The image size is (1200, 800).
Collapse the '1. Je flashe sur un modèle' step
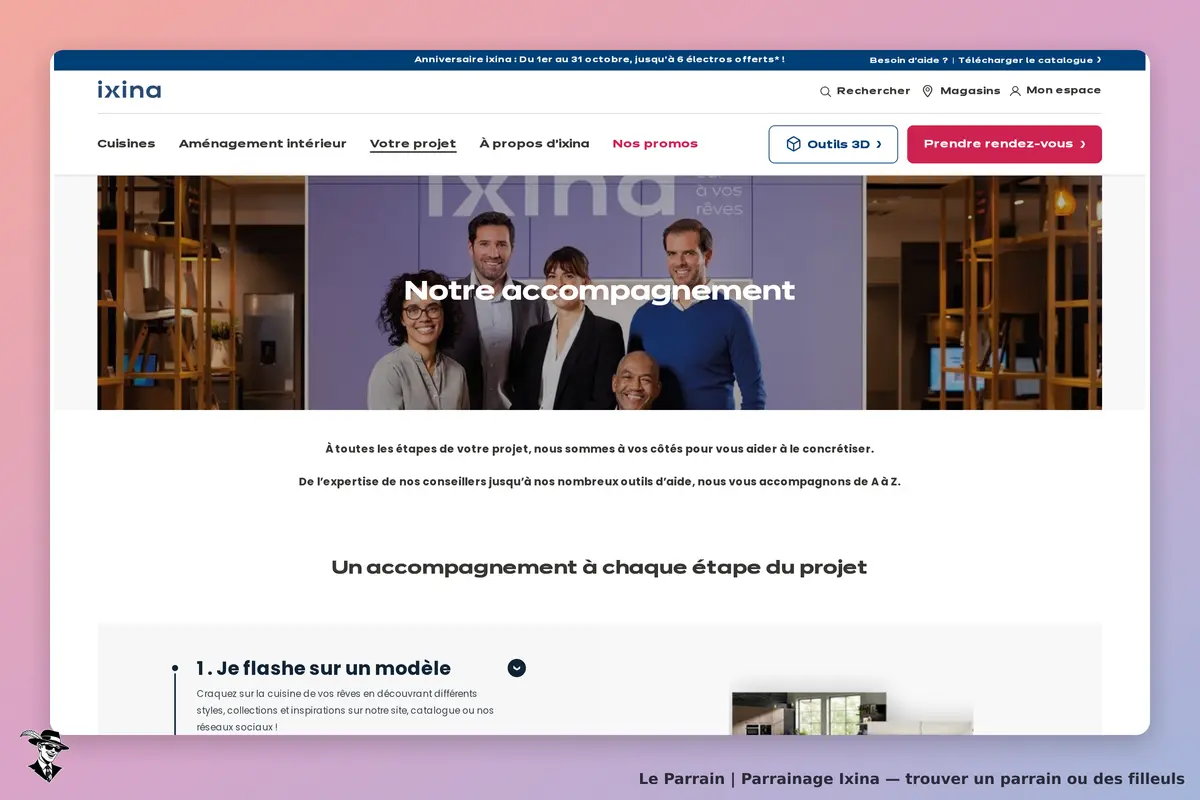(516, 668)
